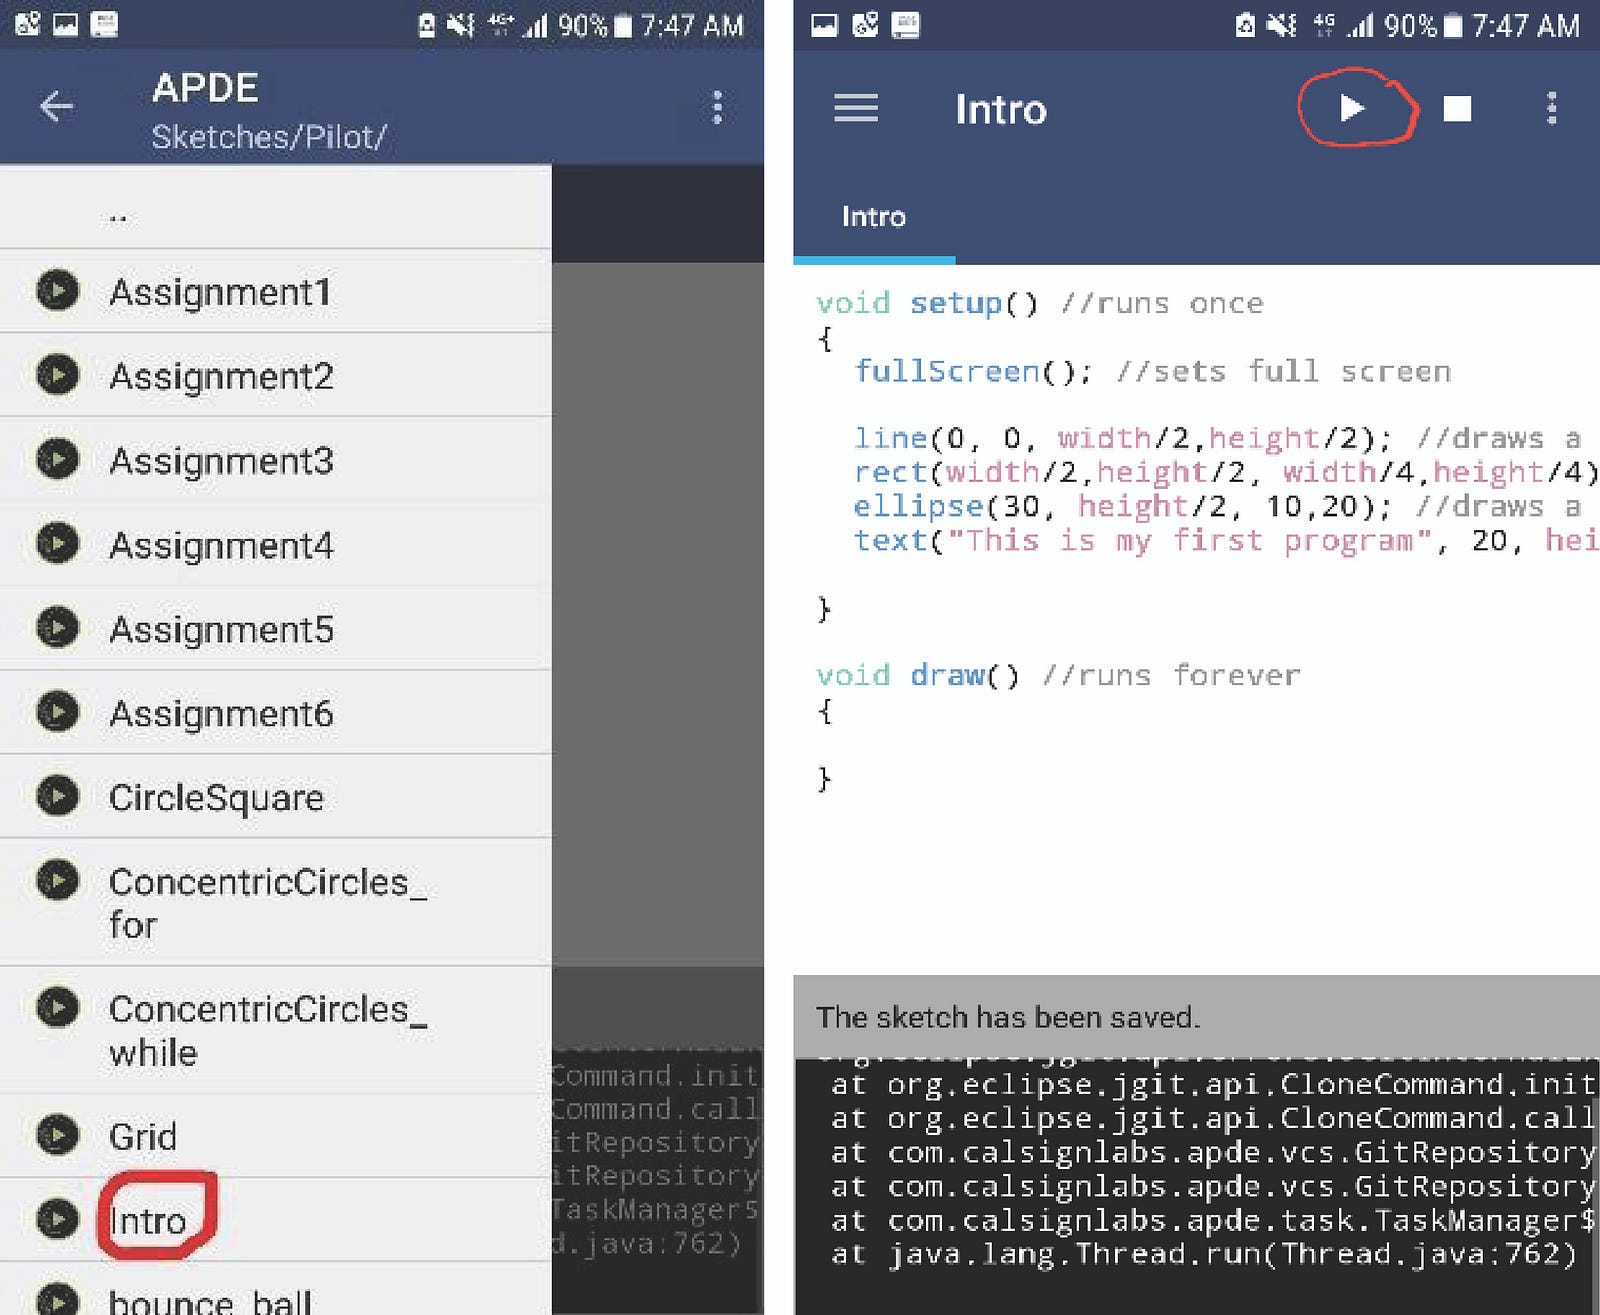1600x1315 pixels.
Task: Tap the sketch icon beside Assignment4
Action: pos(57,543)
